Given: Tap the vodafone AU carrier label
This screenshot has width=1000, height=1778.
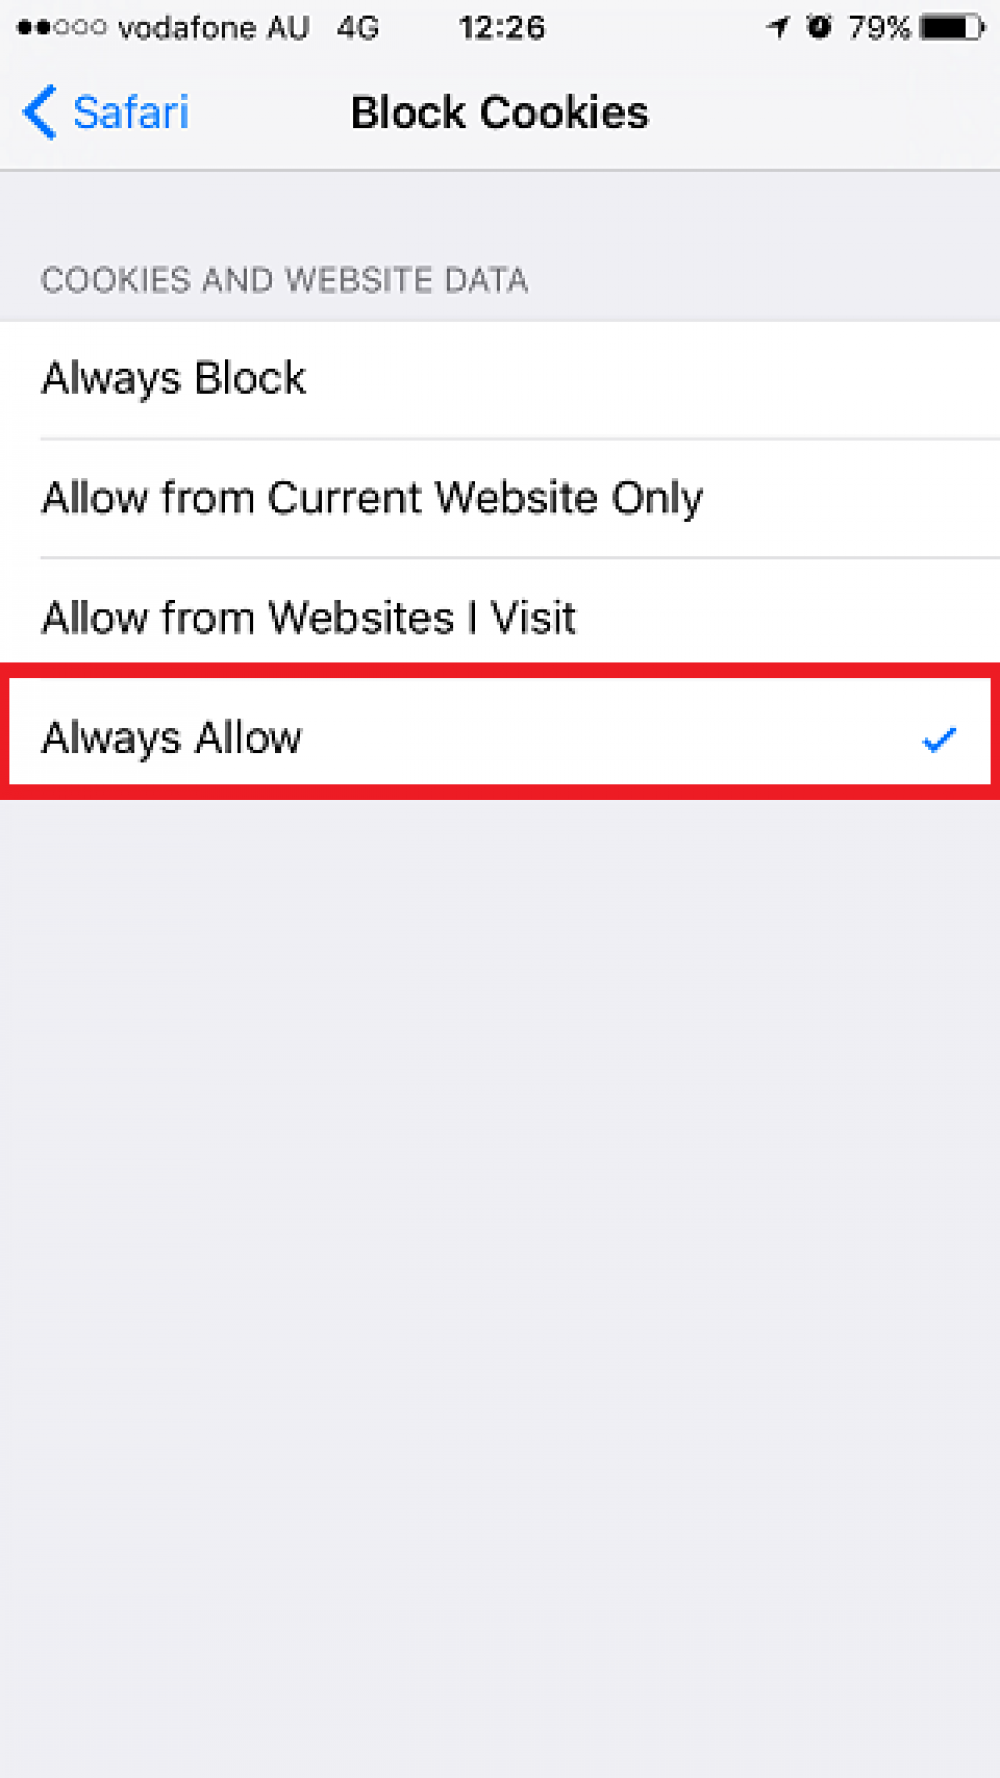Looking at the screenshot, I should pos(213,27).
